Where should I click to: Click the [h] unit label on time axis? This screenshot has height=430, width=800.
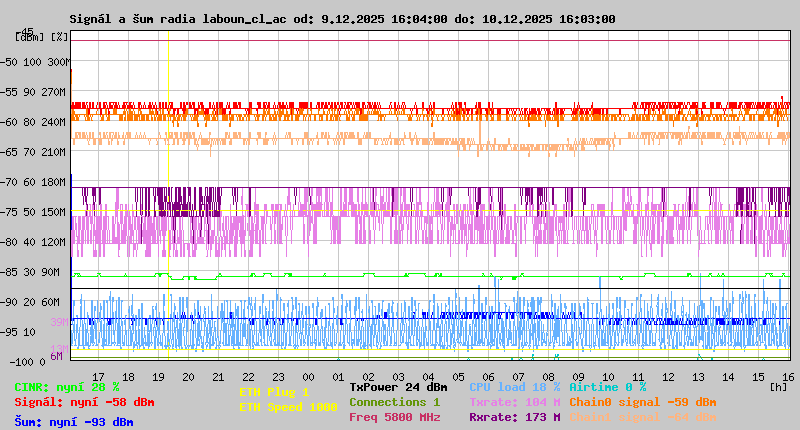(778, 384)
